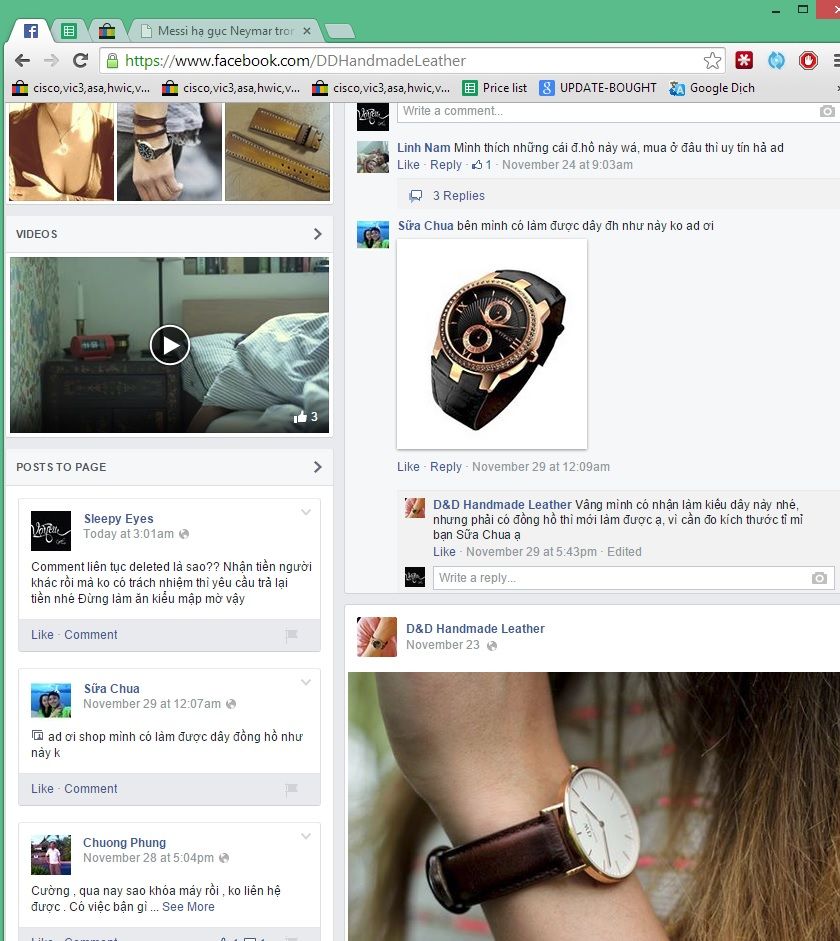Expand the Posts to Page chevron

coord(318,467)
